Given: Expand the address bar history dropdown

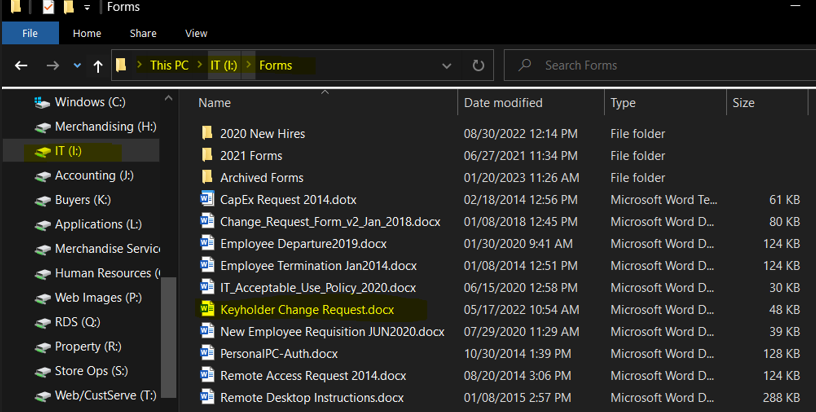Looking at the screenshot, I should tap(446, 66).
